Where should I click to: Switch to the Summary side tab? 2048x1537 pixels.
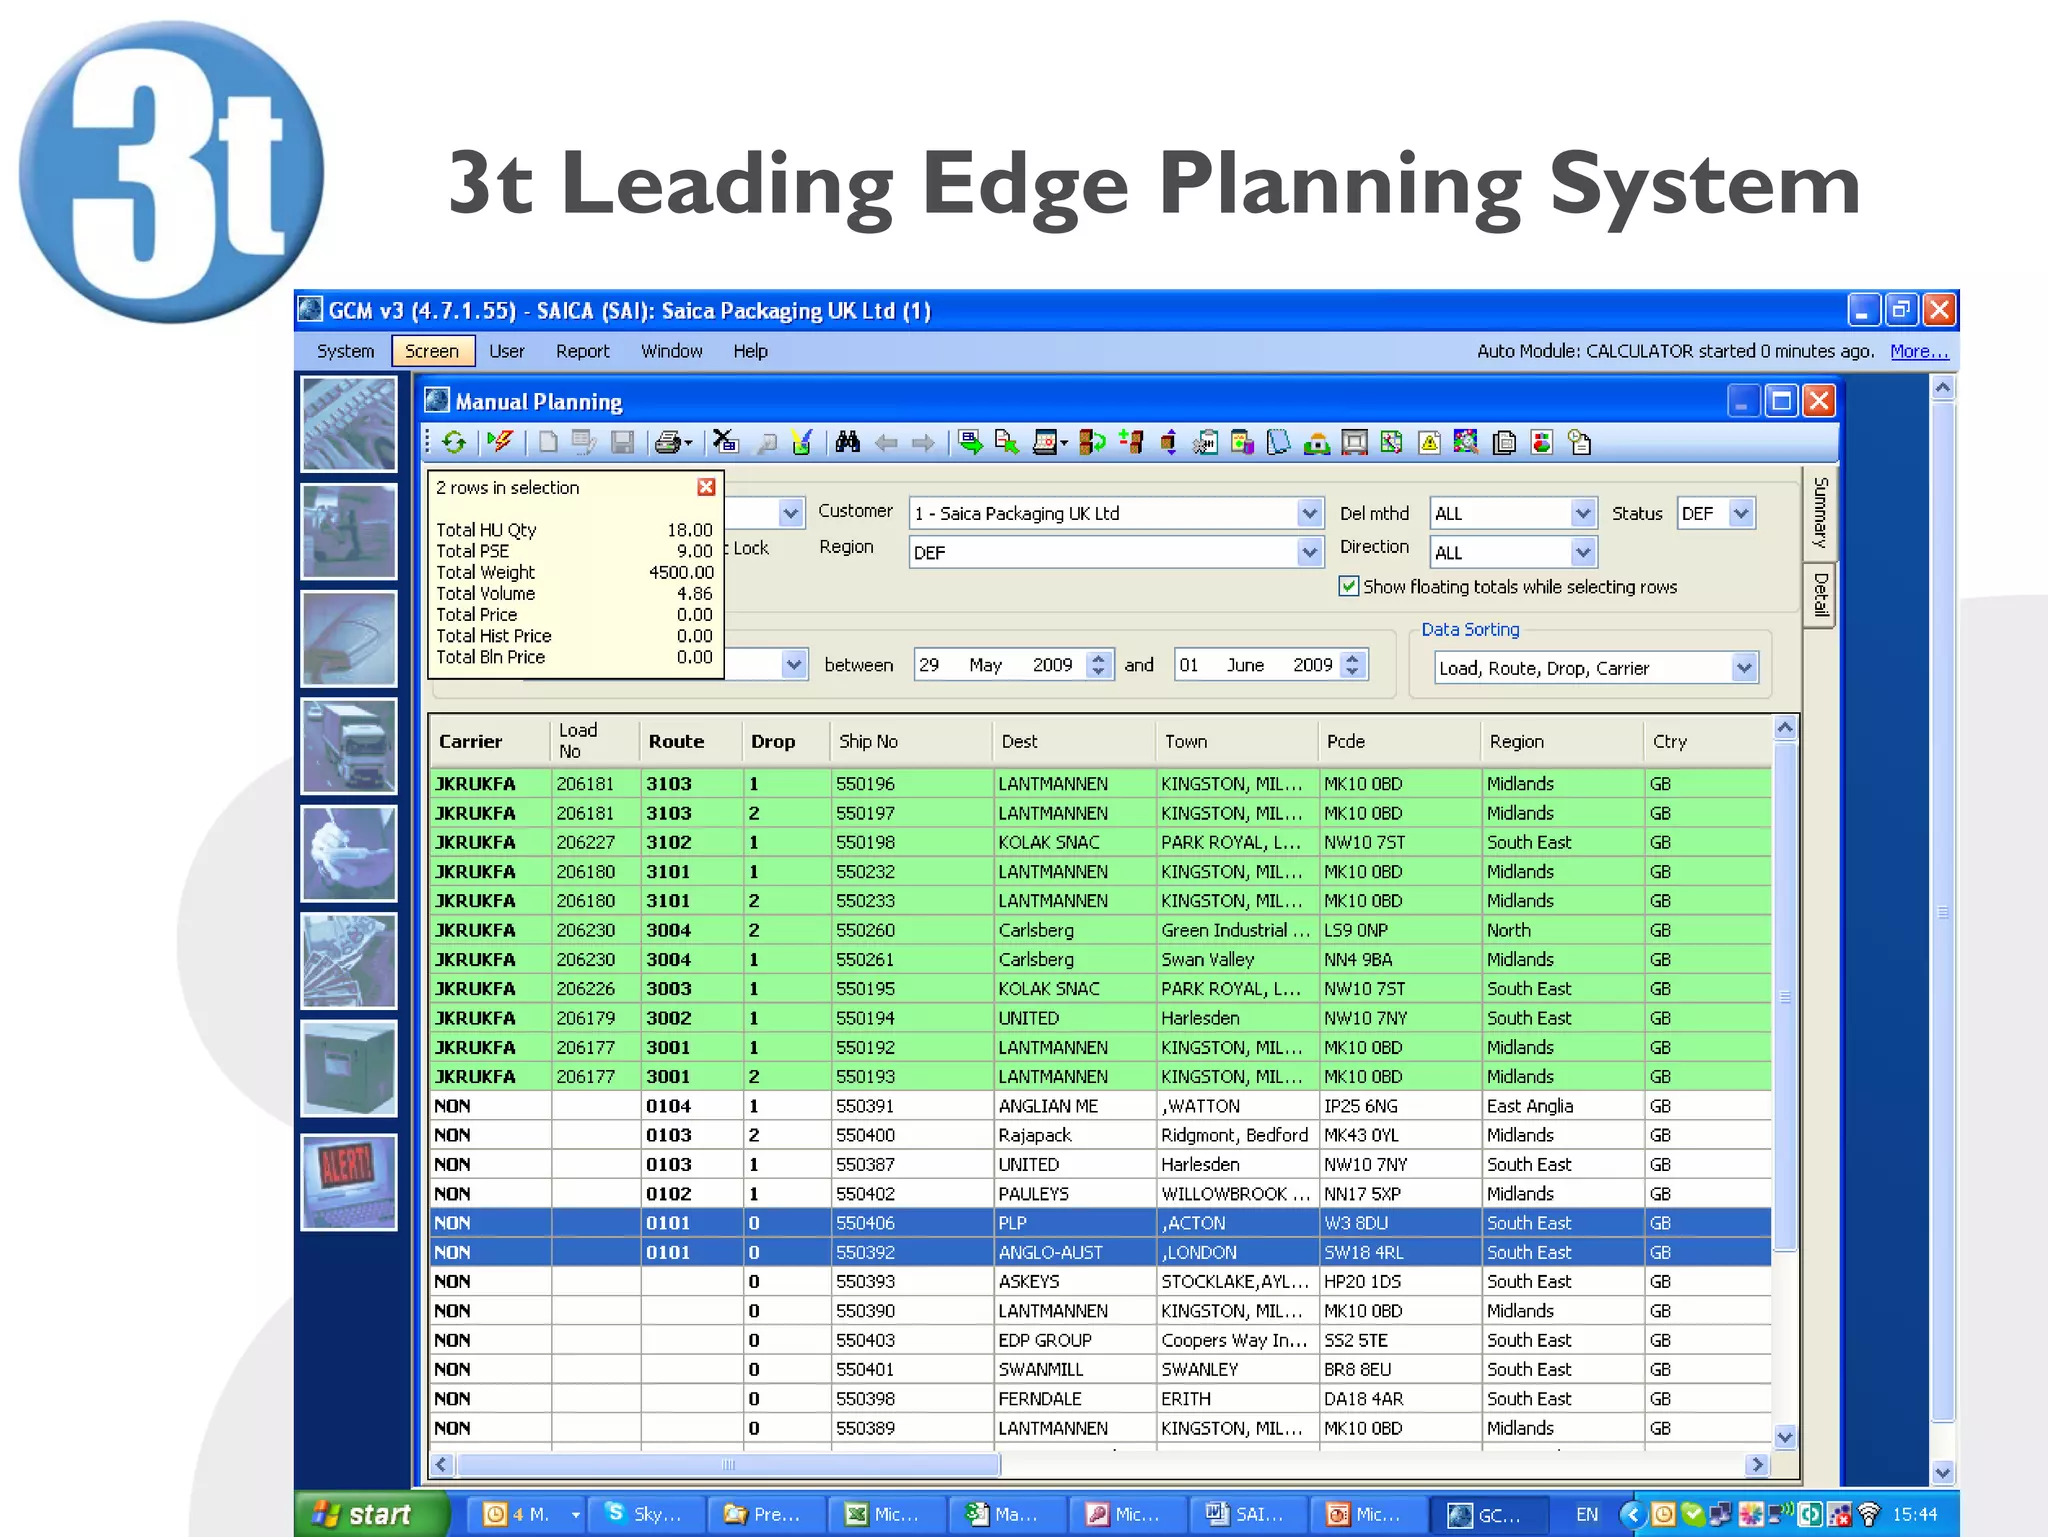(x=1820, y=511)
